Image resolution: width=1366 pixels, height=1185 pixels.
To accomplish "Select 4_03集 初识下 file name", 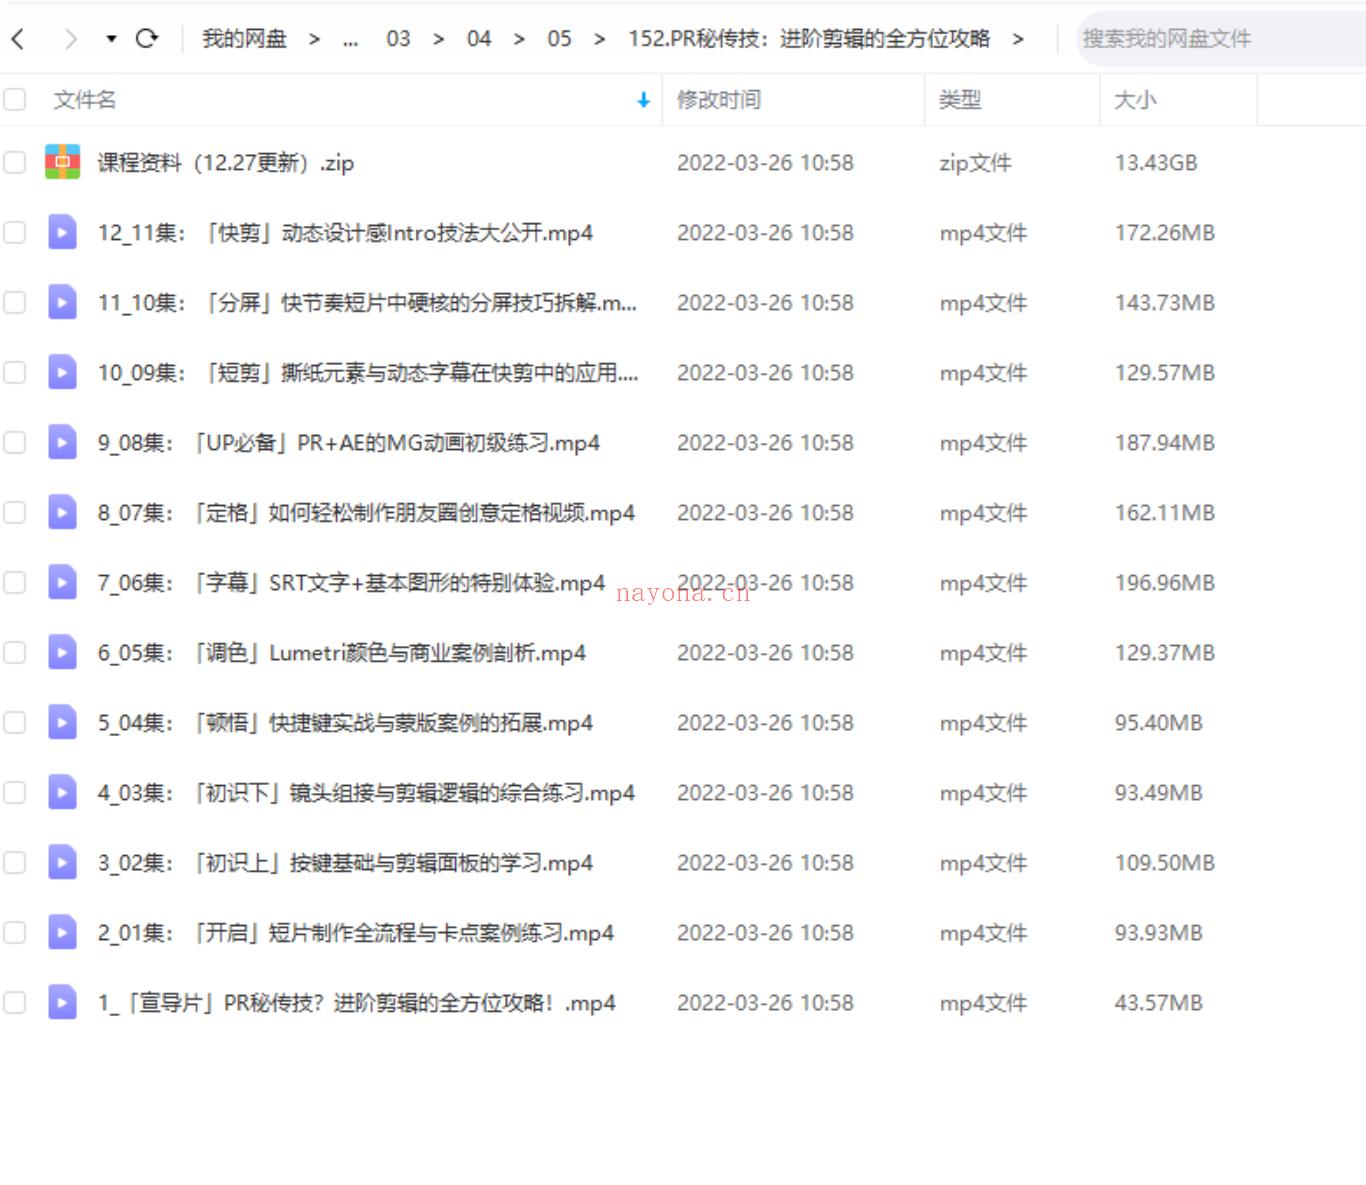I will click(x=366, y=793).
